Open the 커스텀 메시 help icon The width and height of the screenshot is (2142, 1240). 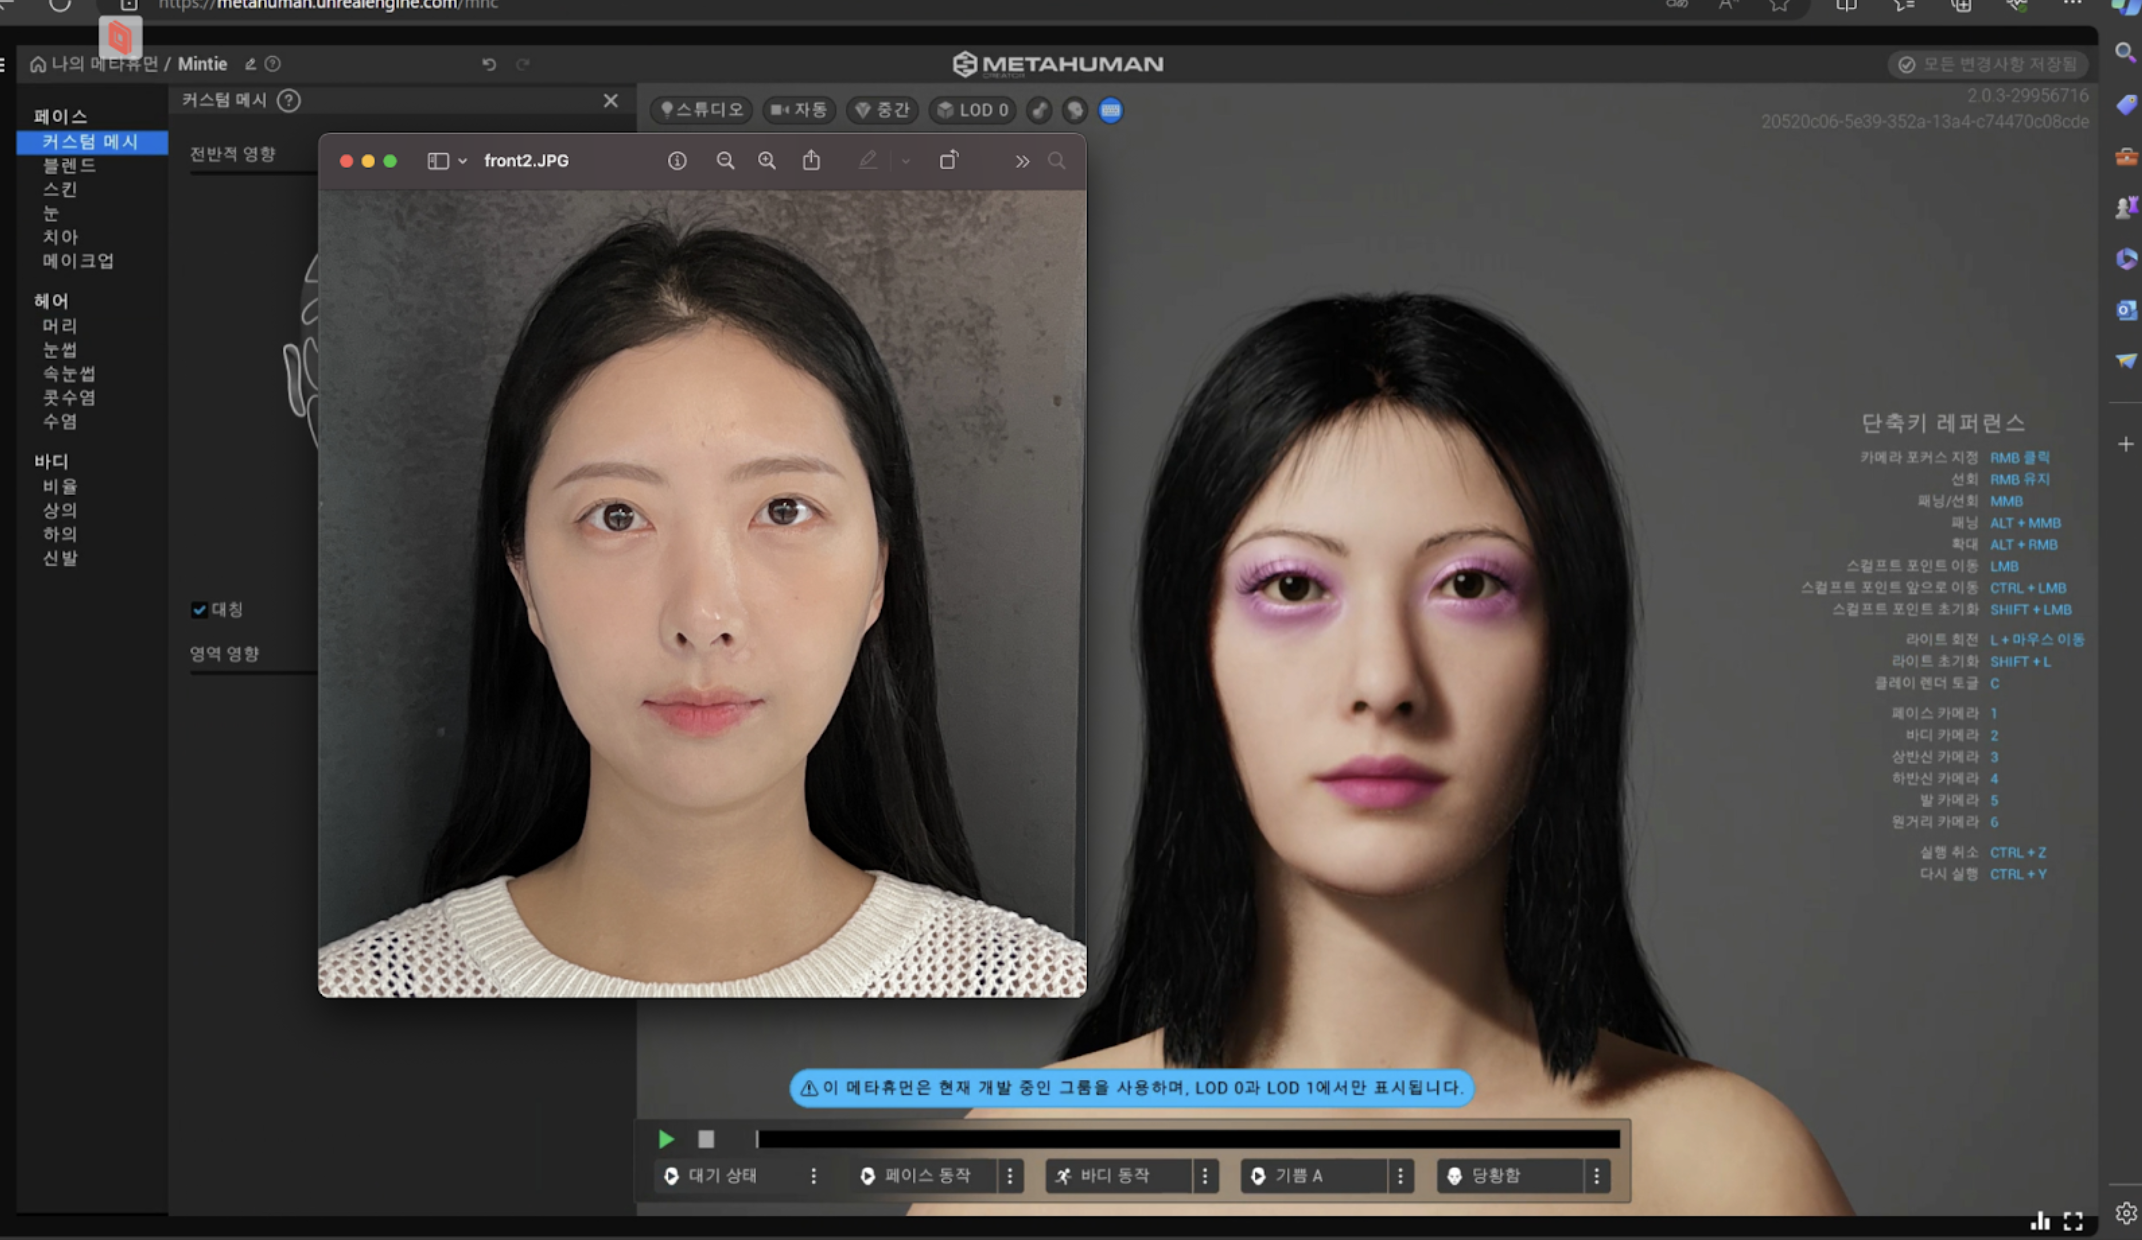[289, 101]
